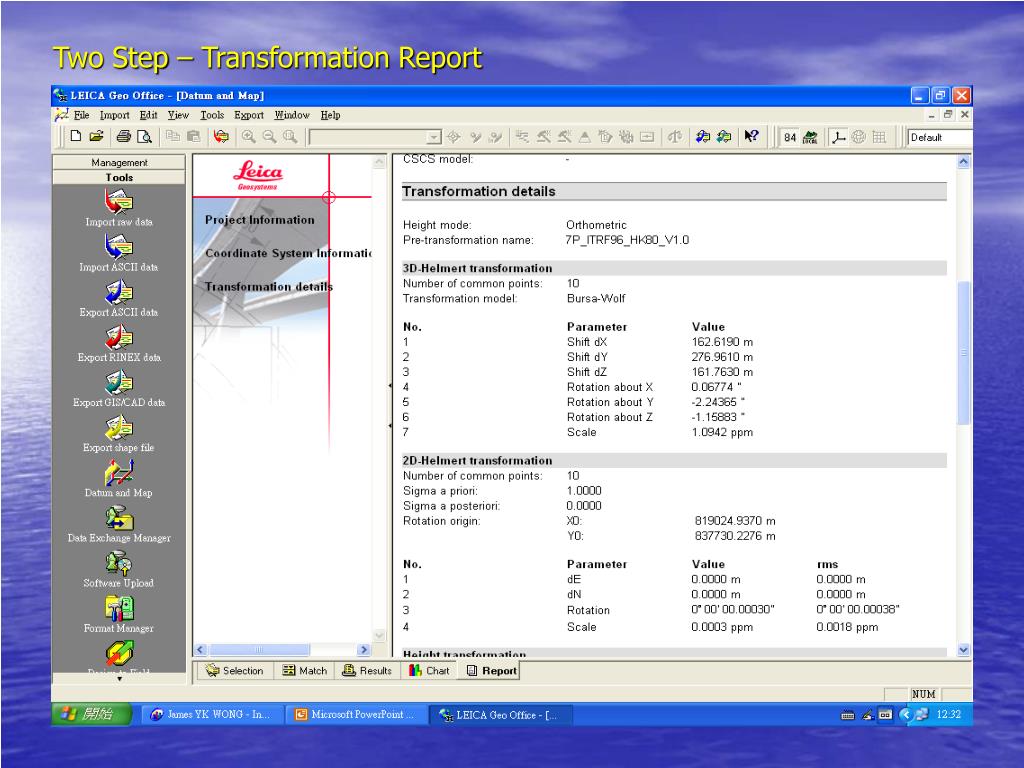Click the Zoom In magnifier icon
The width and height of the screenshot is (1024, 768).
click(248, 136)
